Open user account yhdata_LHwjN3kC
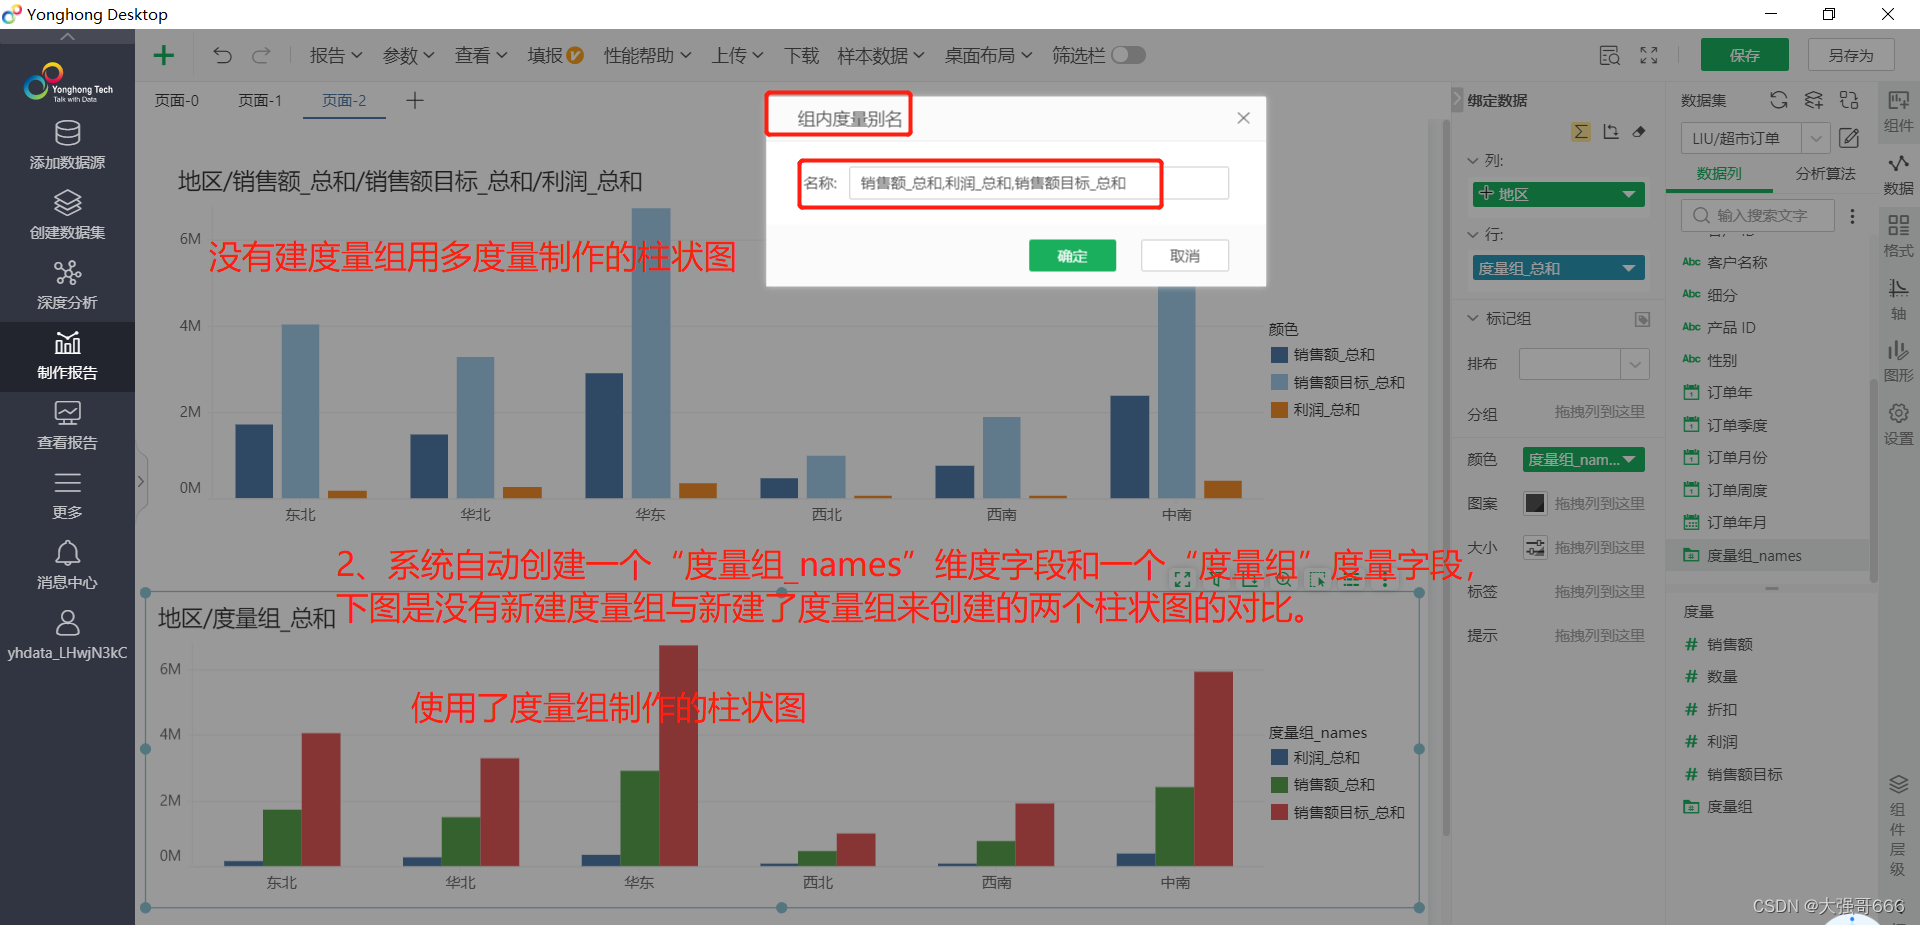1920x925 pixels. click(x=67, y=636)
